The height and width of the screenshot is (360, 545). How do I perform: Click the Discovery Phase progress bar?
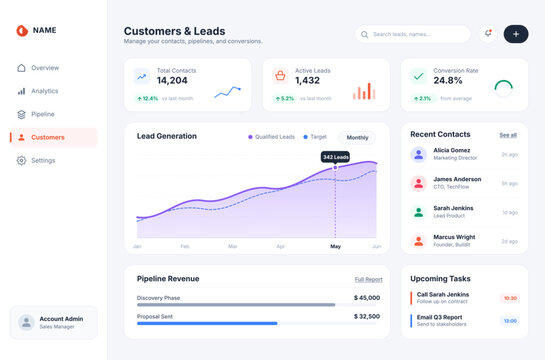point(257,305)
